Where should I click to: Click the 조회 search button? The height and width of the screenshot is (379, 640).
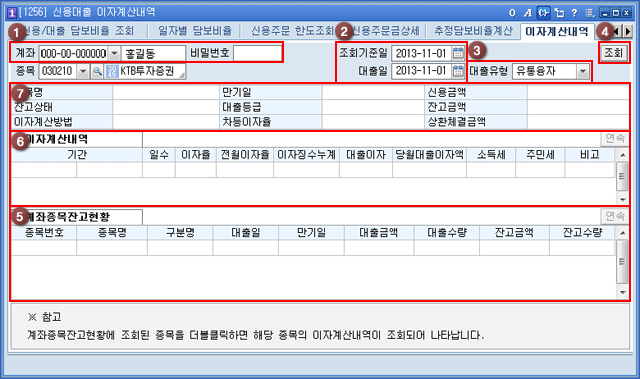[613, 53]
